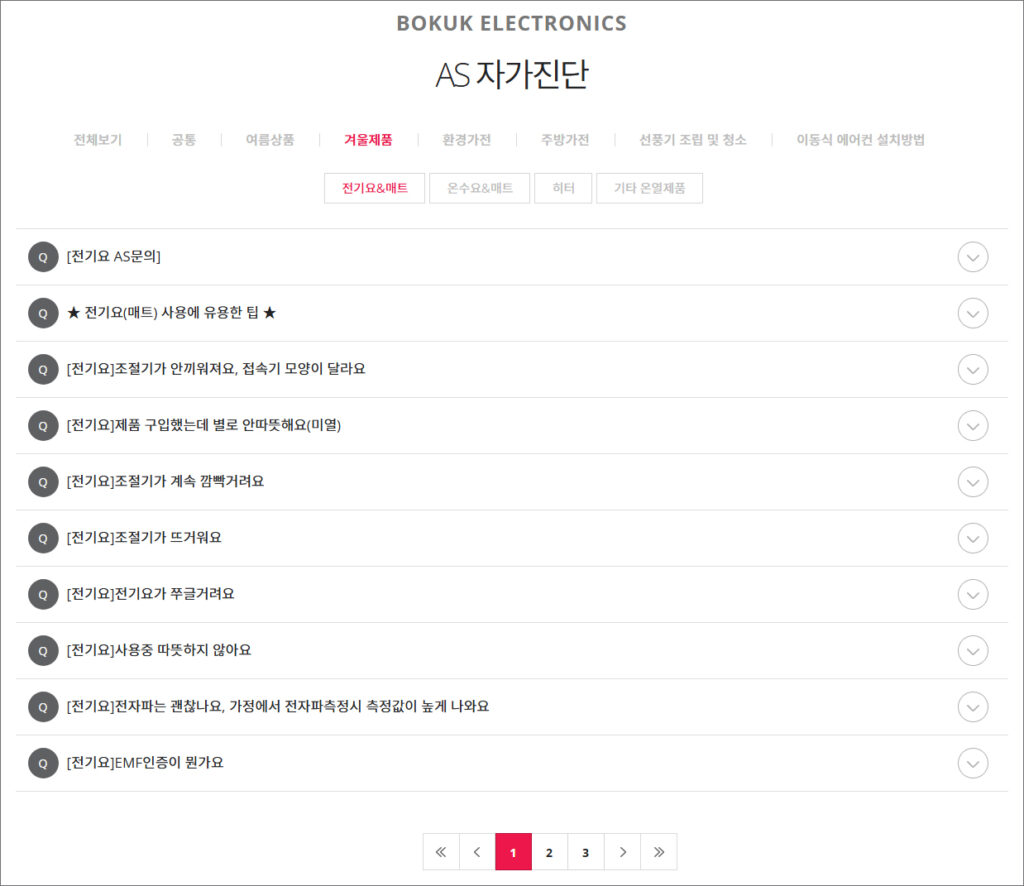Click the Q icon beside [전기요 AS문의]
This screenshot has height=886, width=1024.
43,257
